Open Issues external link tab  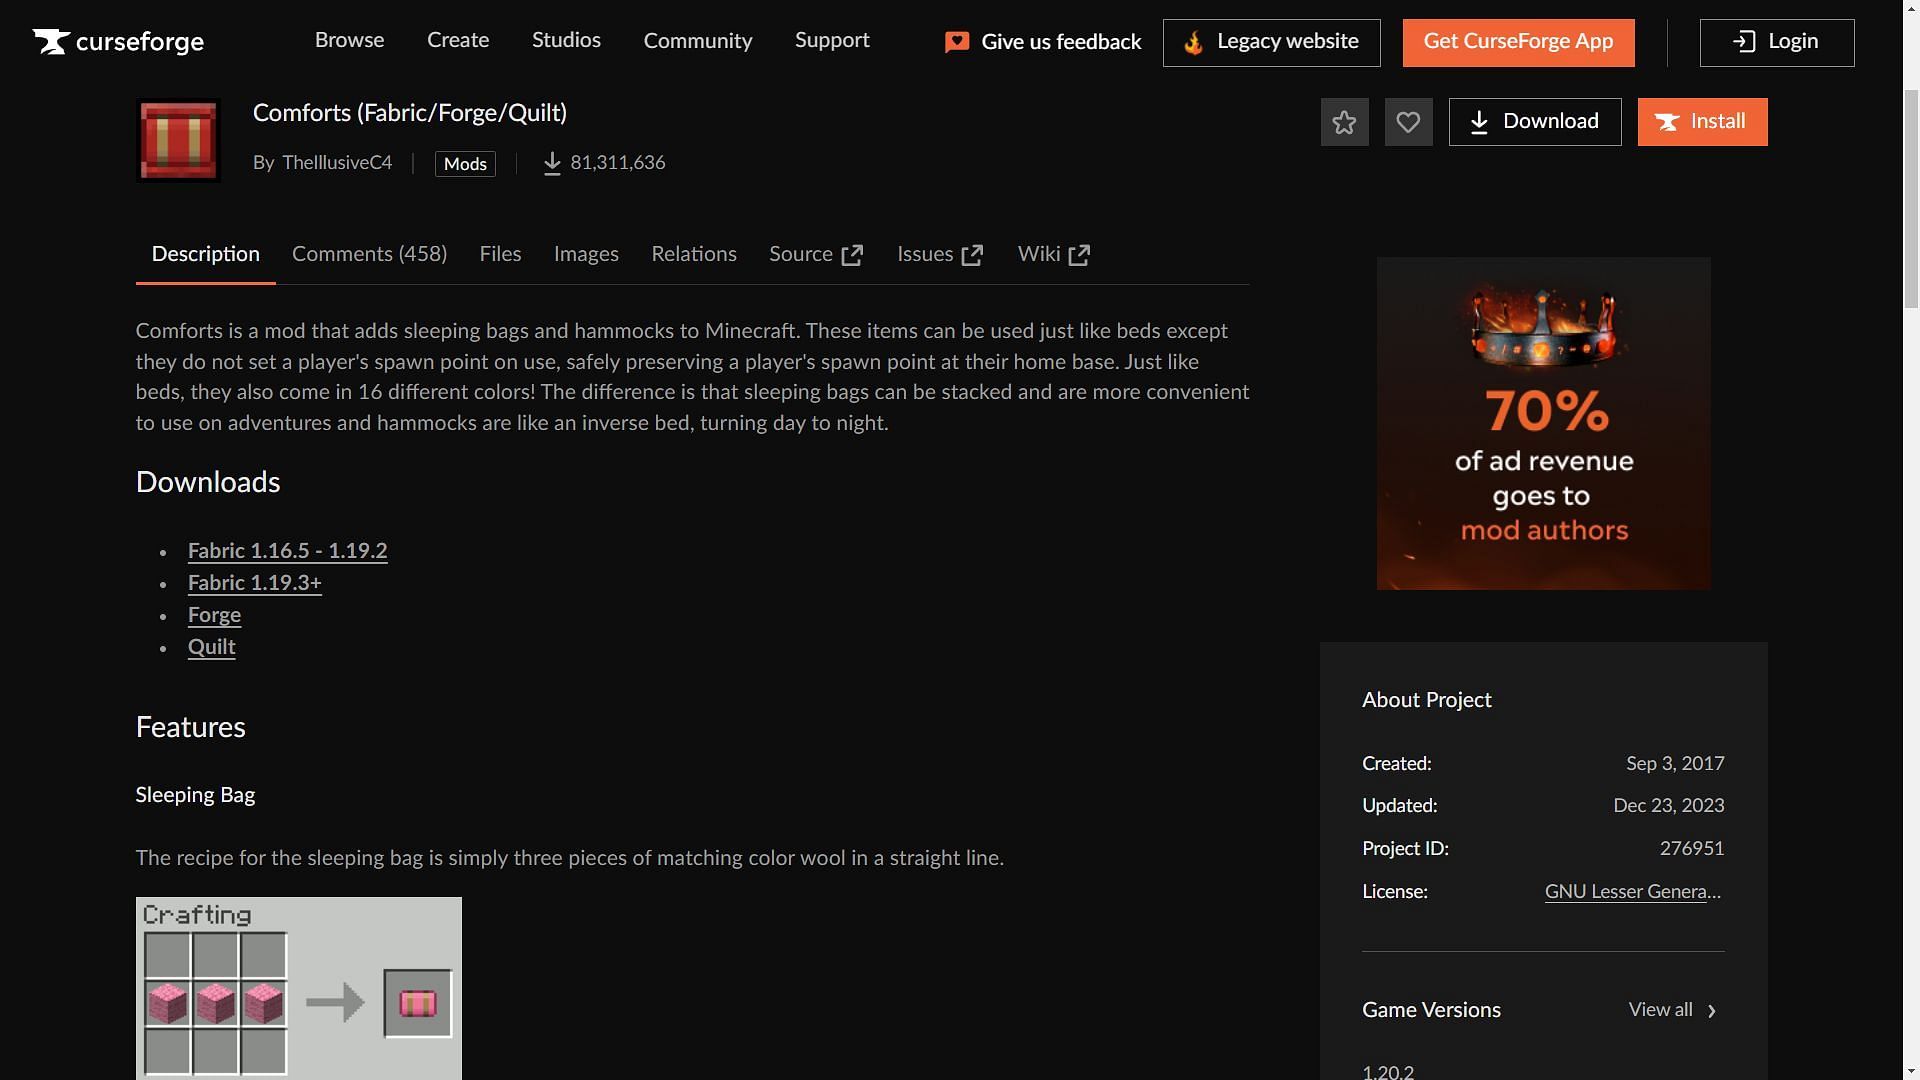coord(939,254)
